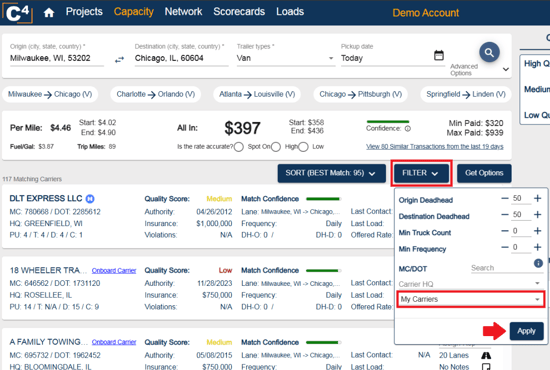Click the C4 logo
The image size is (550, 370).
[x=18, y=12]
